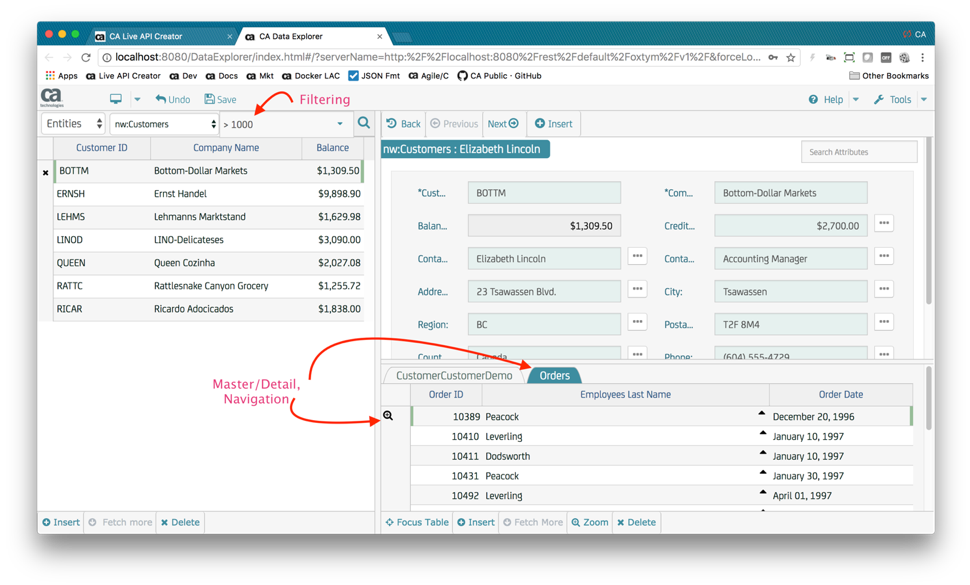Image resolution: width=970 pixels, height=585 pixels.
Task: Sort by the Balance column header
Action: [333, 148]
